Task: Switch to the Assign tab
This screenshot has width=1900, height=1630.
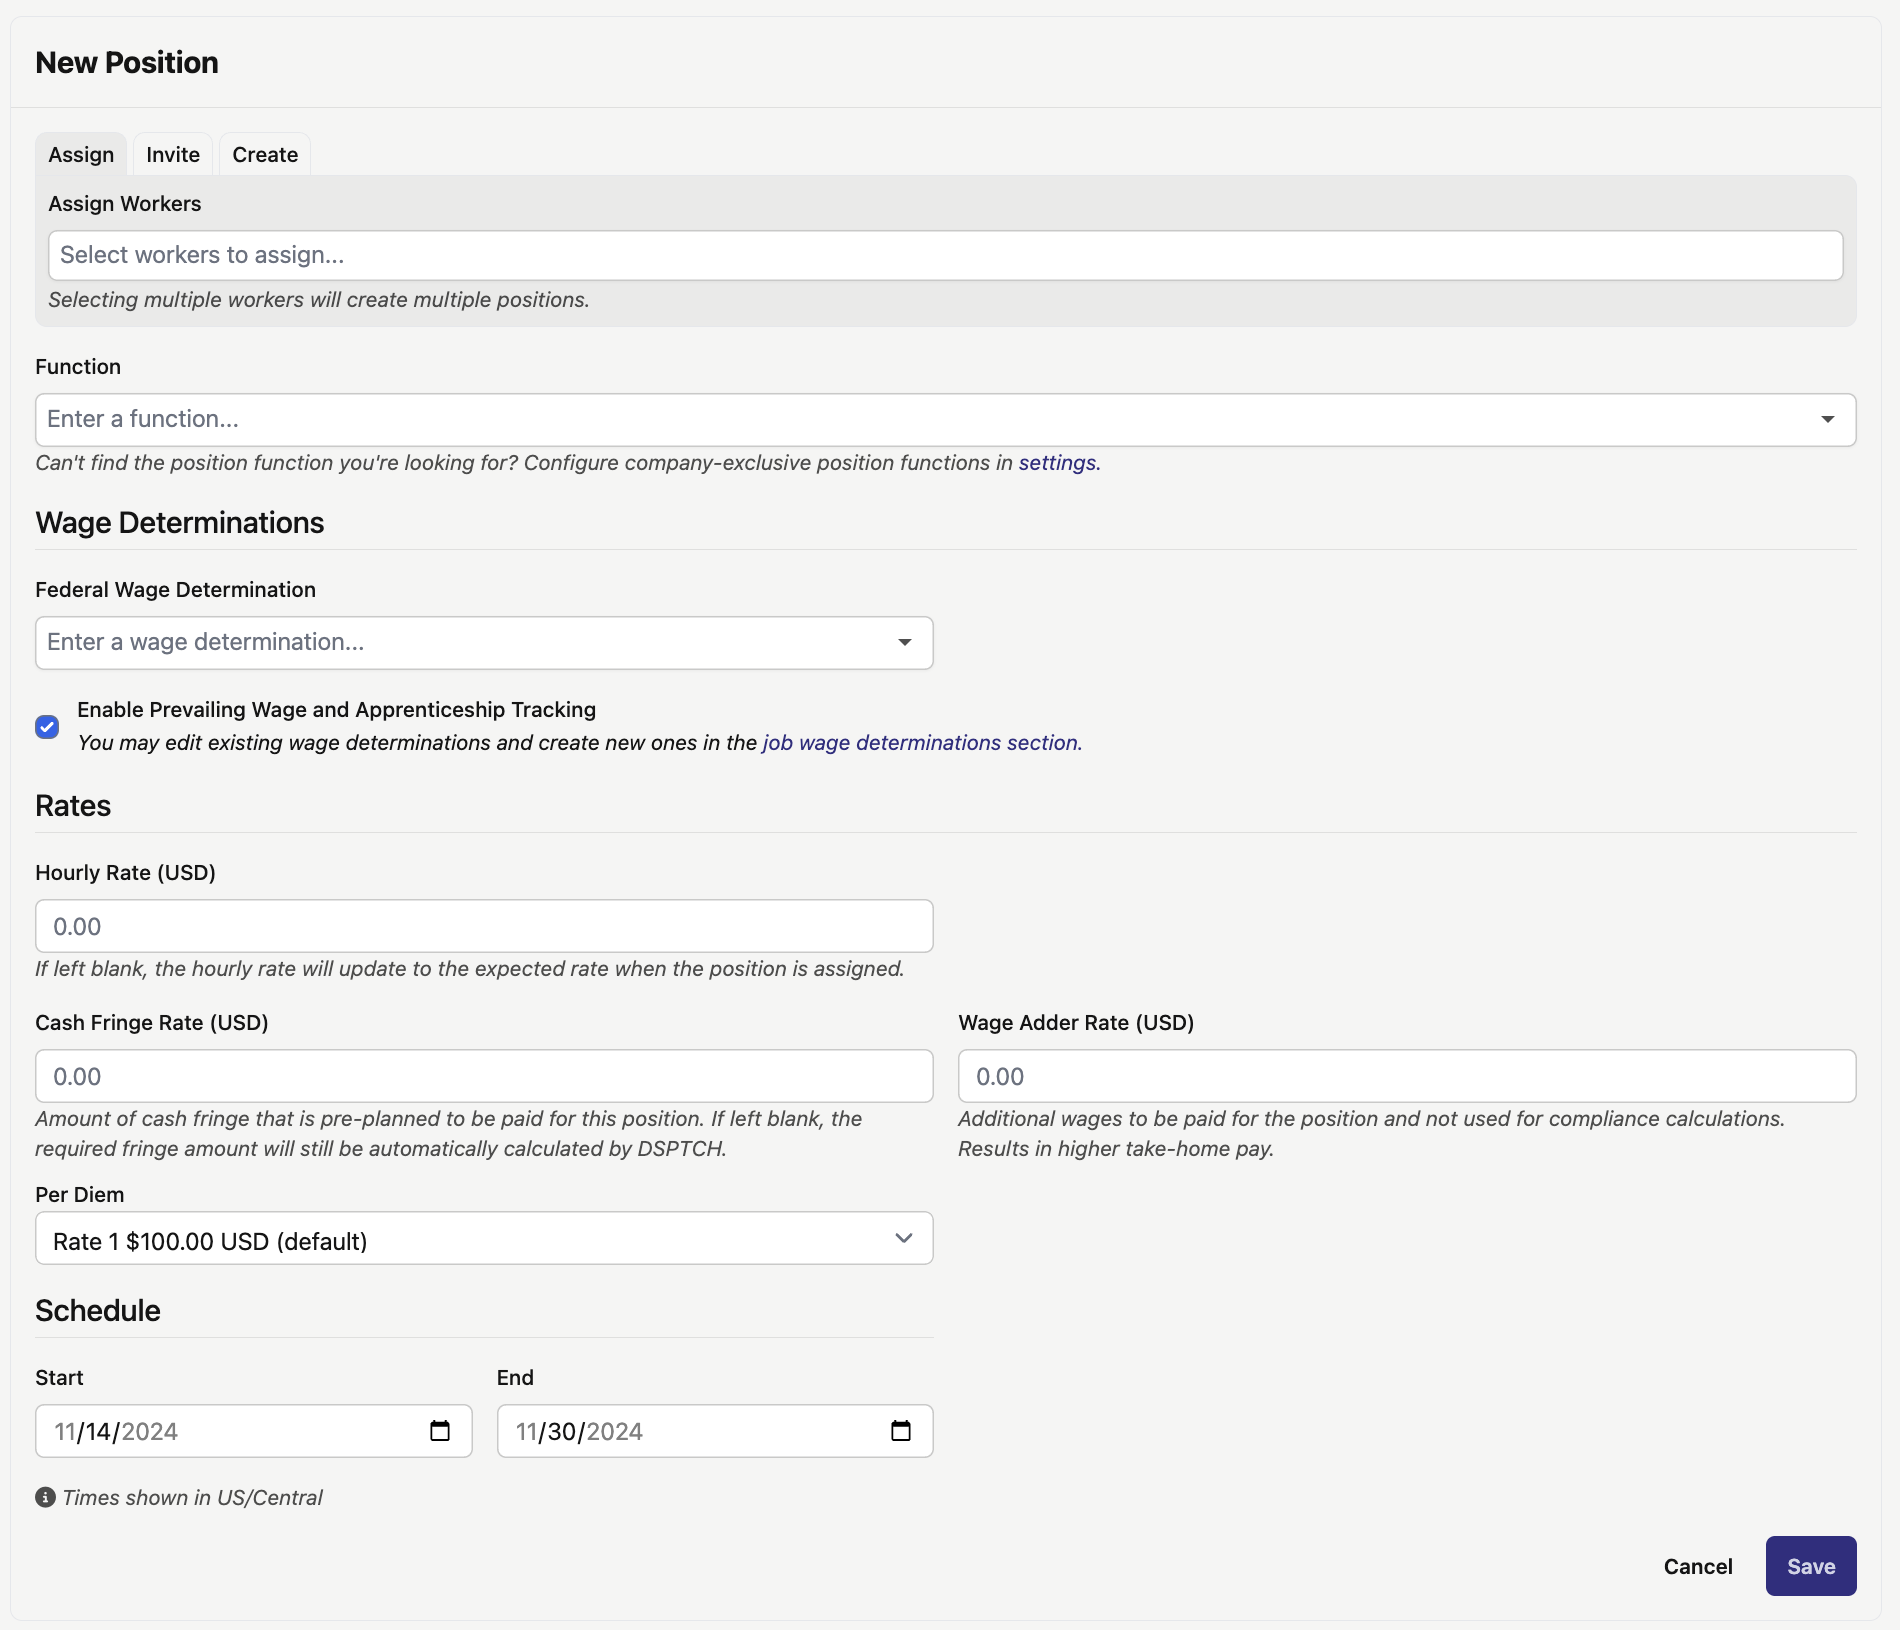Action: pyautogui.click(x=81, y=155)
